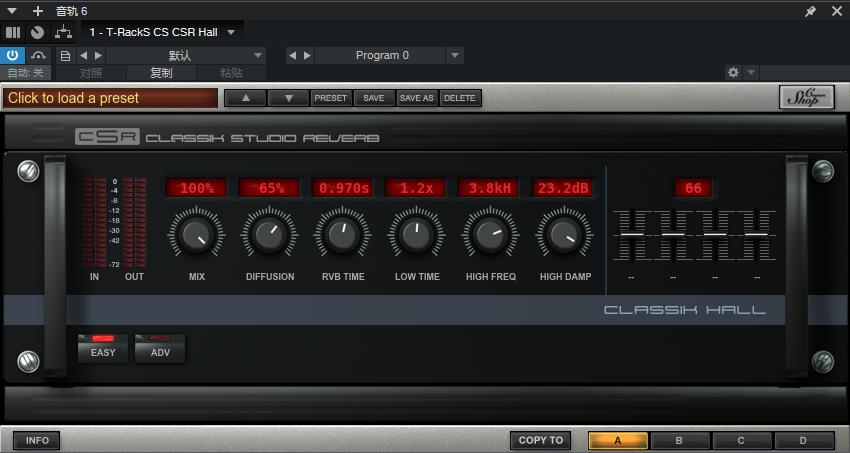Viewport: 850px width, 453px height.
Task: Open the channel editor bars icon
Action: 12,33
